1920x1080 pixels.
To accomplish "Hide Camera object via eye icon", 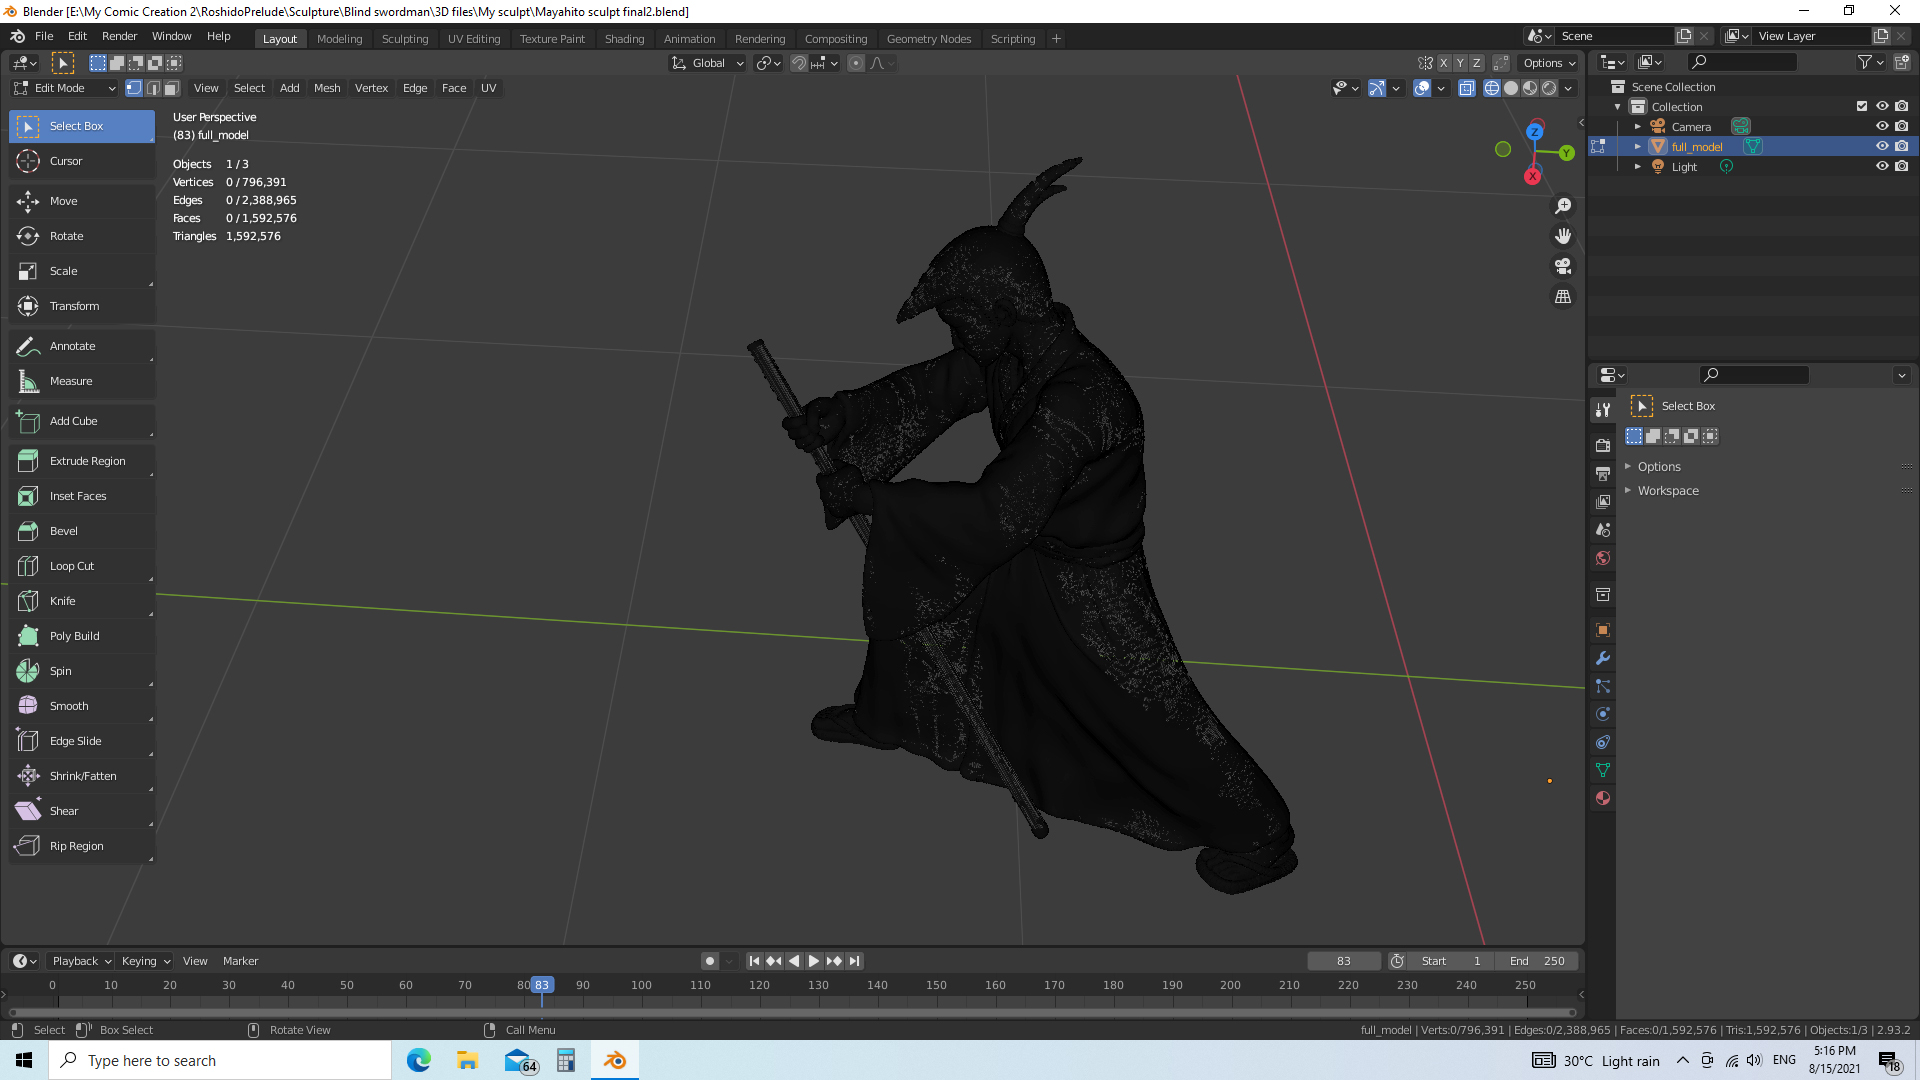I will 1882,126.
